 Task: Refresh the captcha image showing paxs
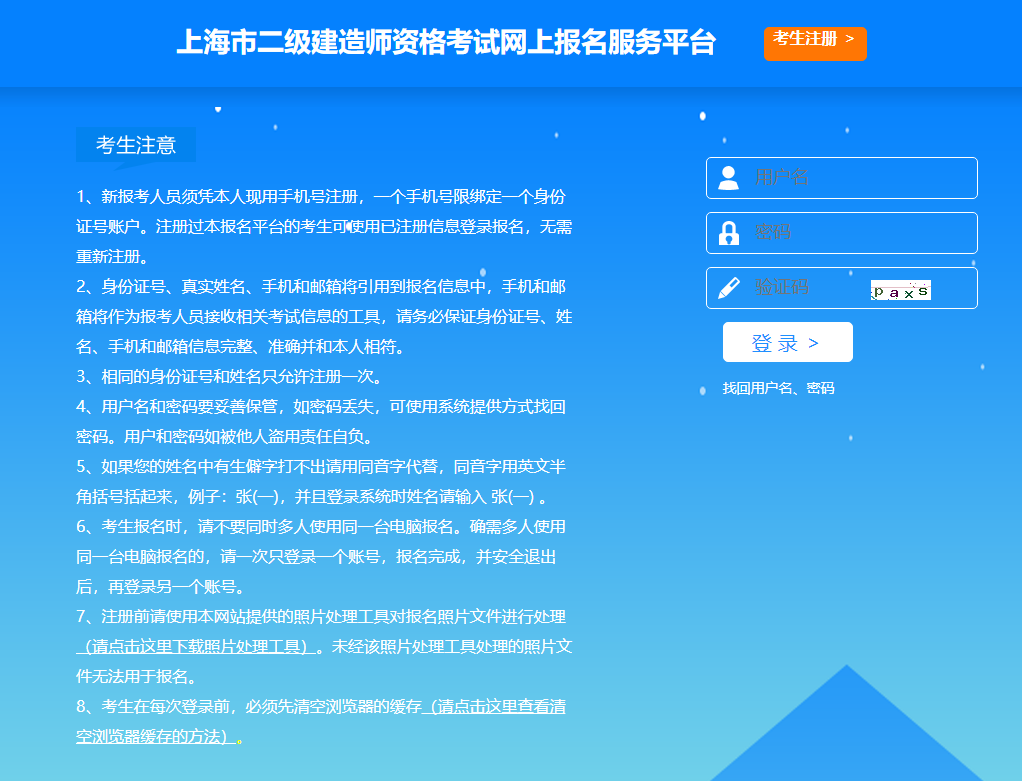(x=900, y=290)
